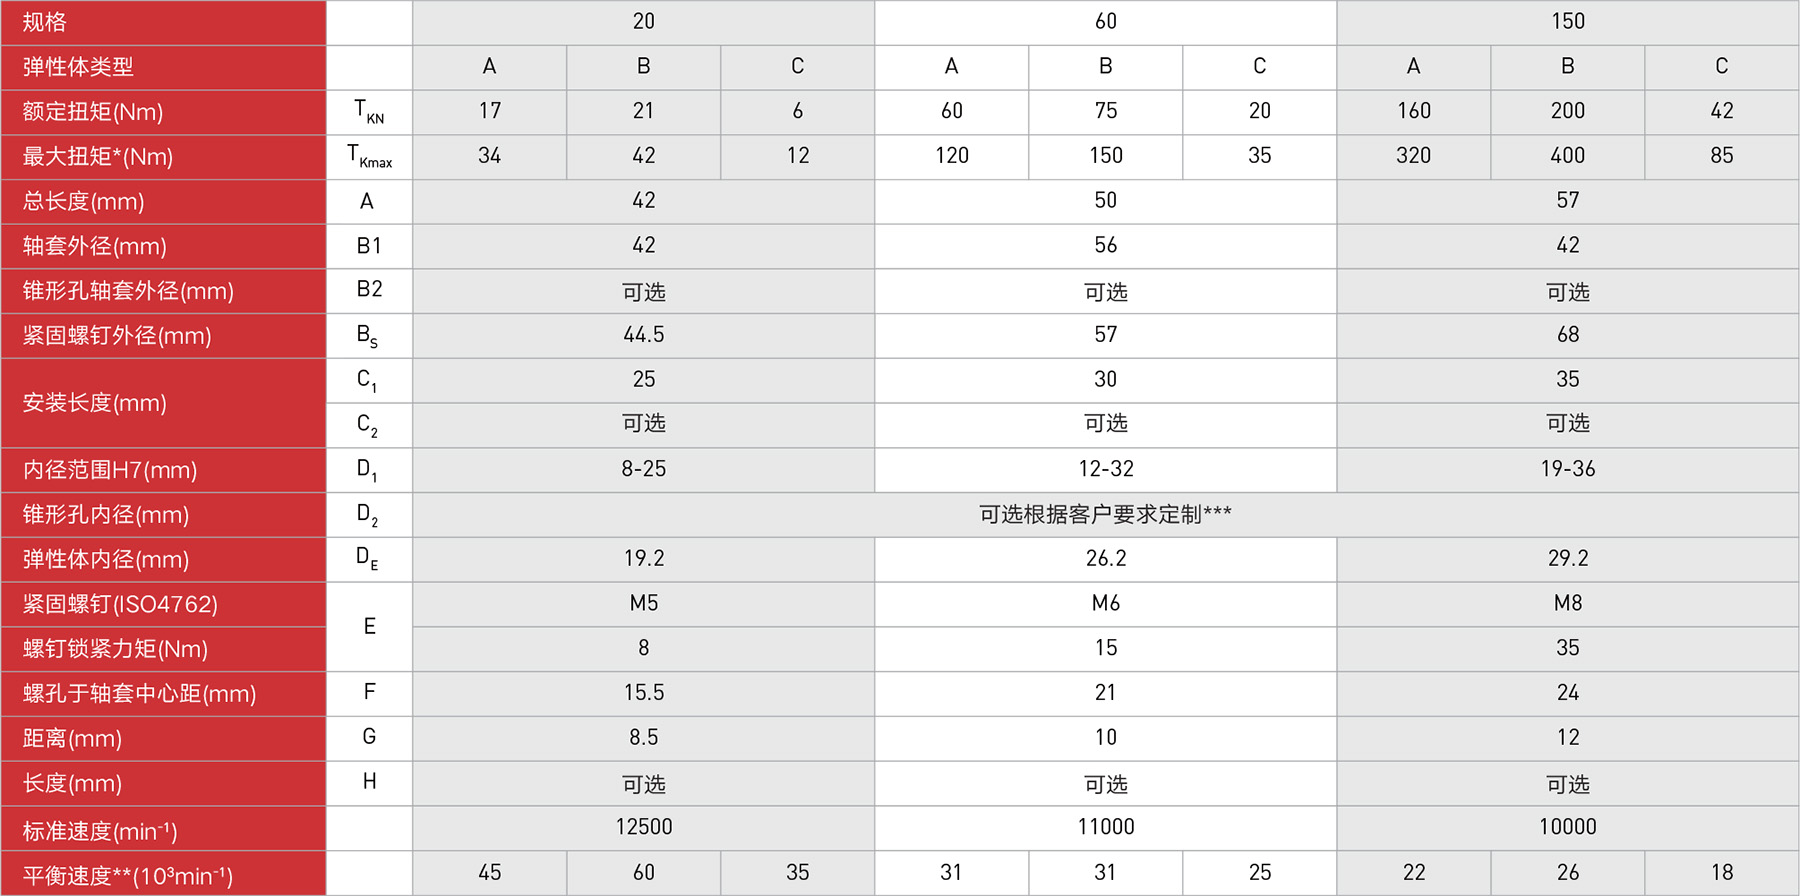Select the 总长度(mm) row label

point(163,202)
